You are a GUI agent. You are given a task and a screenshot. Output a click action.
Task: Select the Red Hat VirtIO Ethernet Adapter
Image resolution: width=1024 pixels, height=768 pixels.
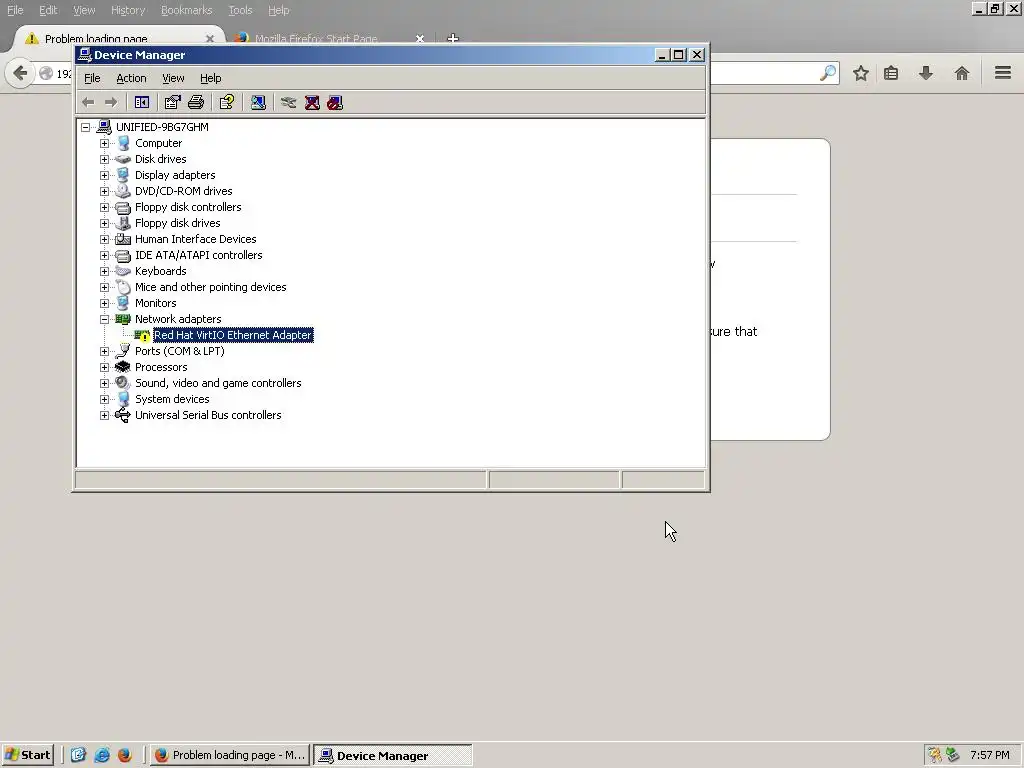233,335
